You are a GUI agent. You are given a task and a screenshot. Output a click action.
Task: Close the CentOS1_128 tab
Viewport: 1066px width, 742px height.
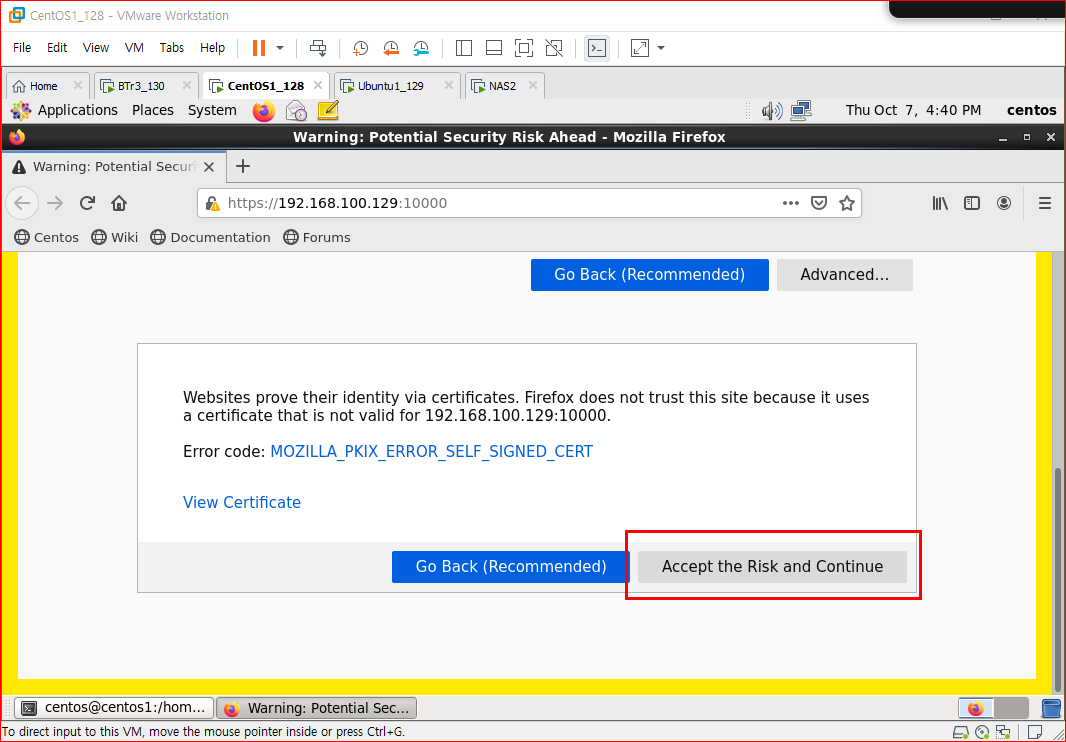coord(317,86)
